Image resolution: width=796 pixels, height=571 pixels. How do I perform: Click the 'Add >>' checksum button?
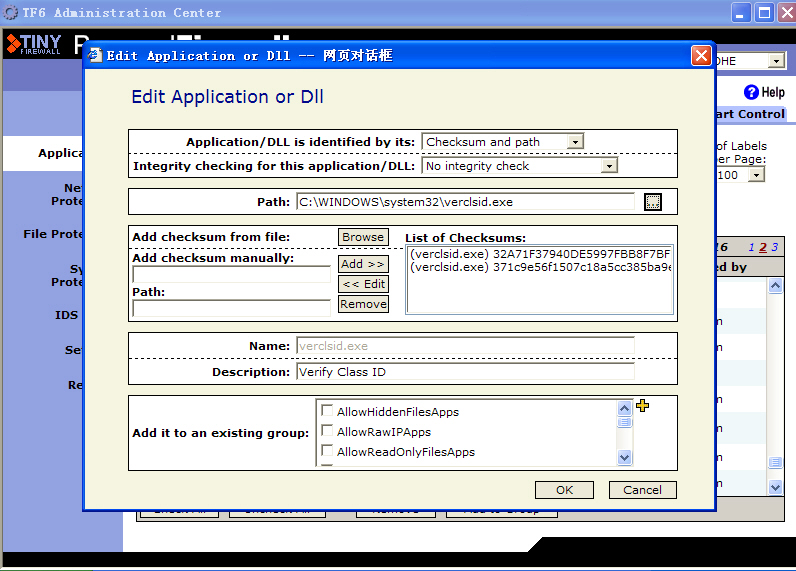click(x=363, y=264)
